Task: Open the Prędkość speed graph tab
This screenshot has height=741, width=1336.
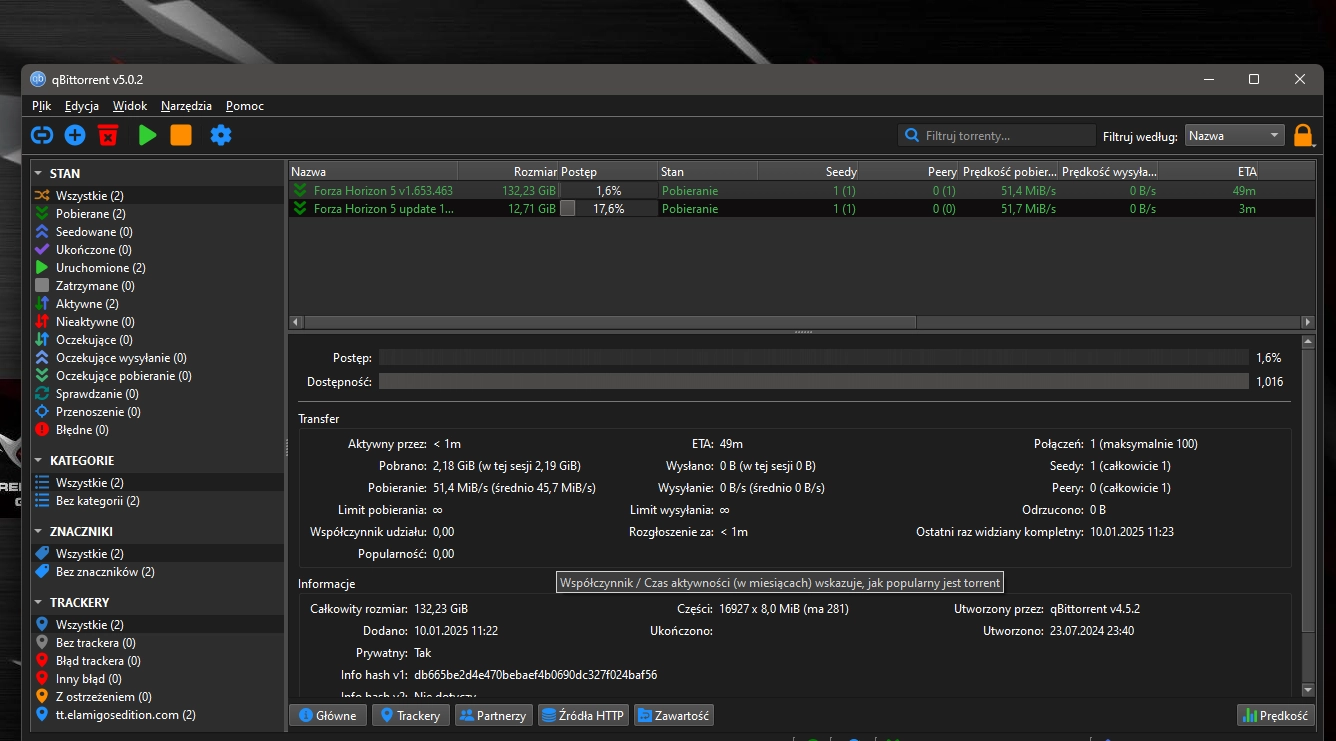Action: pos(1275,716)
